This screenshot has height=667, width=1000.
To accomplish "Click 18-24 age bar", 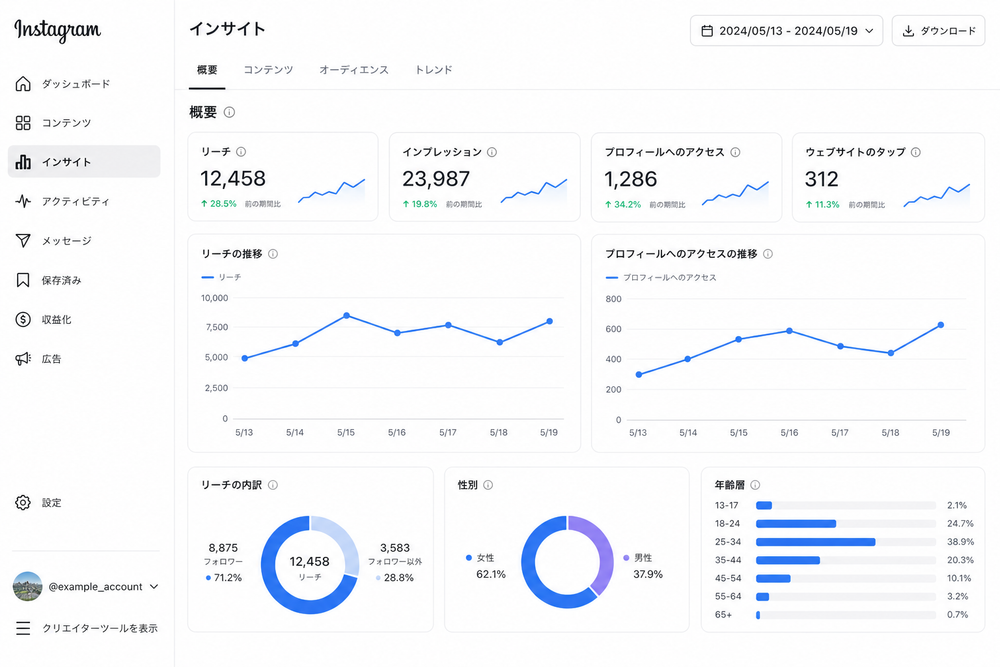I will [x=796, y=524].
